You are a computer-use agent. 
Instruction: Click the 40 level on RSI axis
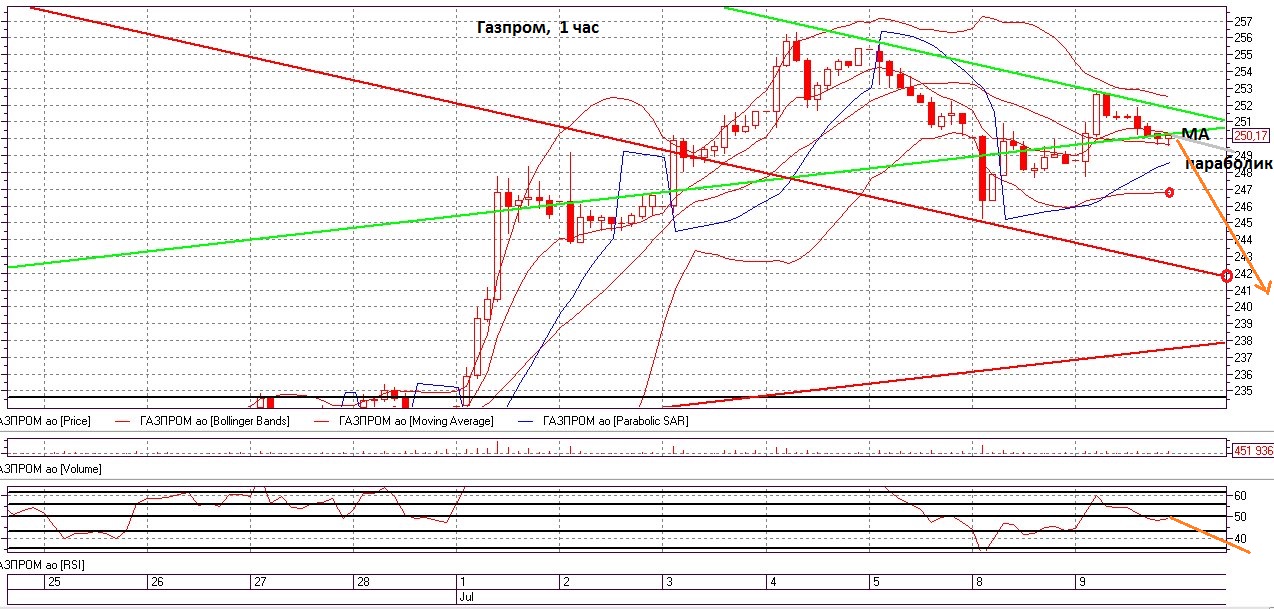tap(1240, 539)
